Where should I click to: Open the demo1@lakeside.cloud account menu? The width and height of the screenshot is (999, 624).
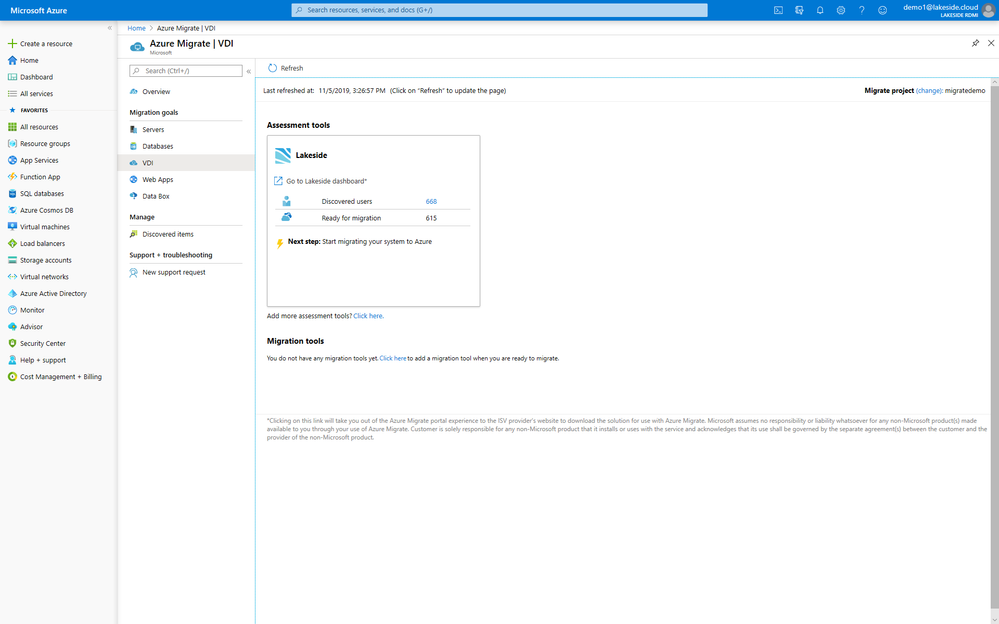(949, 10)
